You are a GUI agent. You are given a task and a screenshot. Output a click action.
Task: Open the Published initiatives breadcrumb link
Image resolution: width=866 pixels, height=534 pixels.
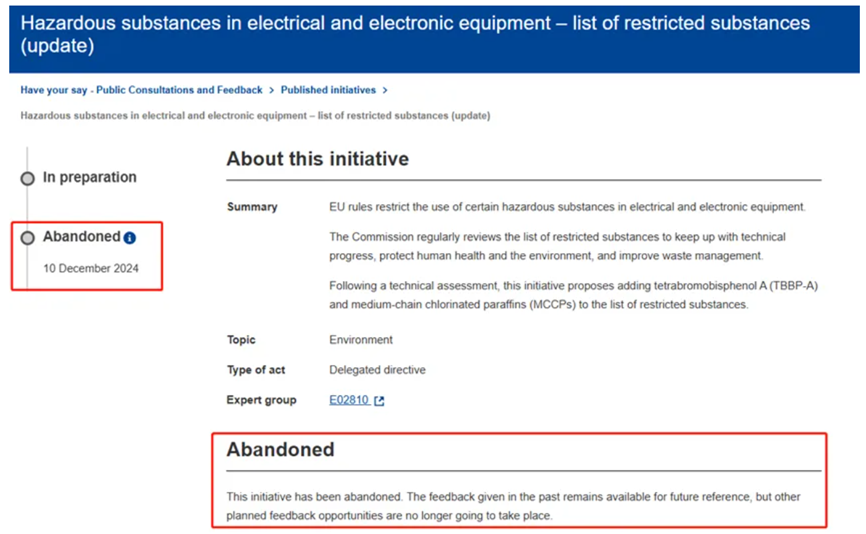coord(328,90)
